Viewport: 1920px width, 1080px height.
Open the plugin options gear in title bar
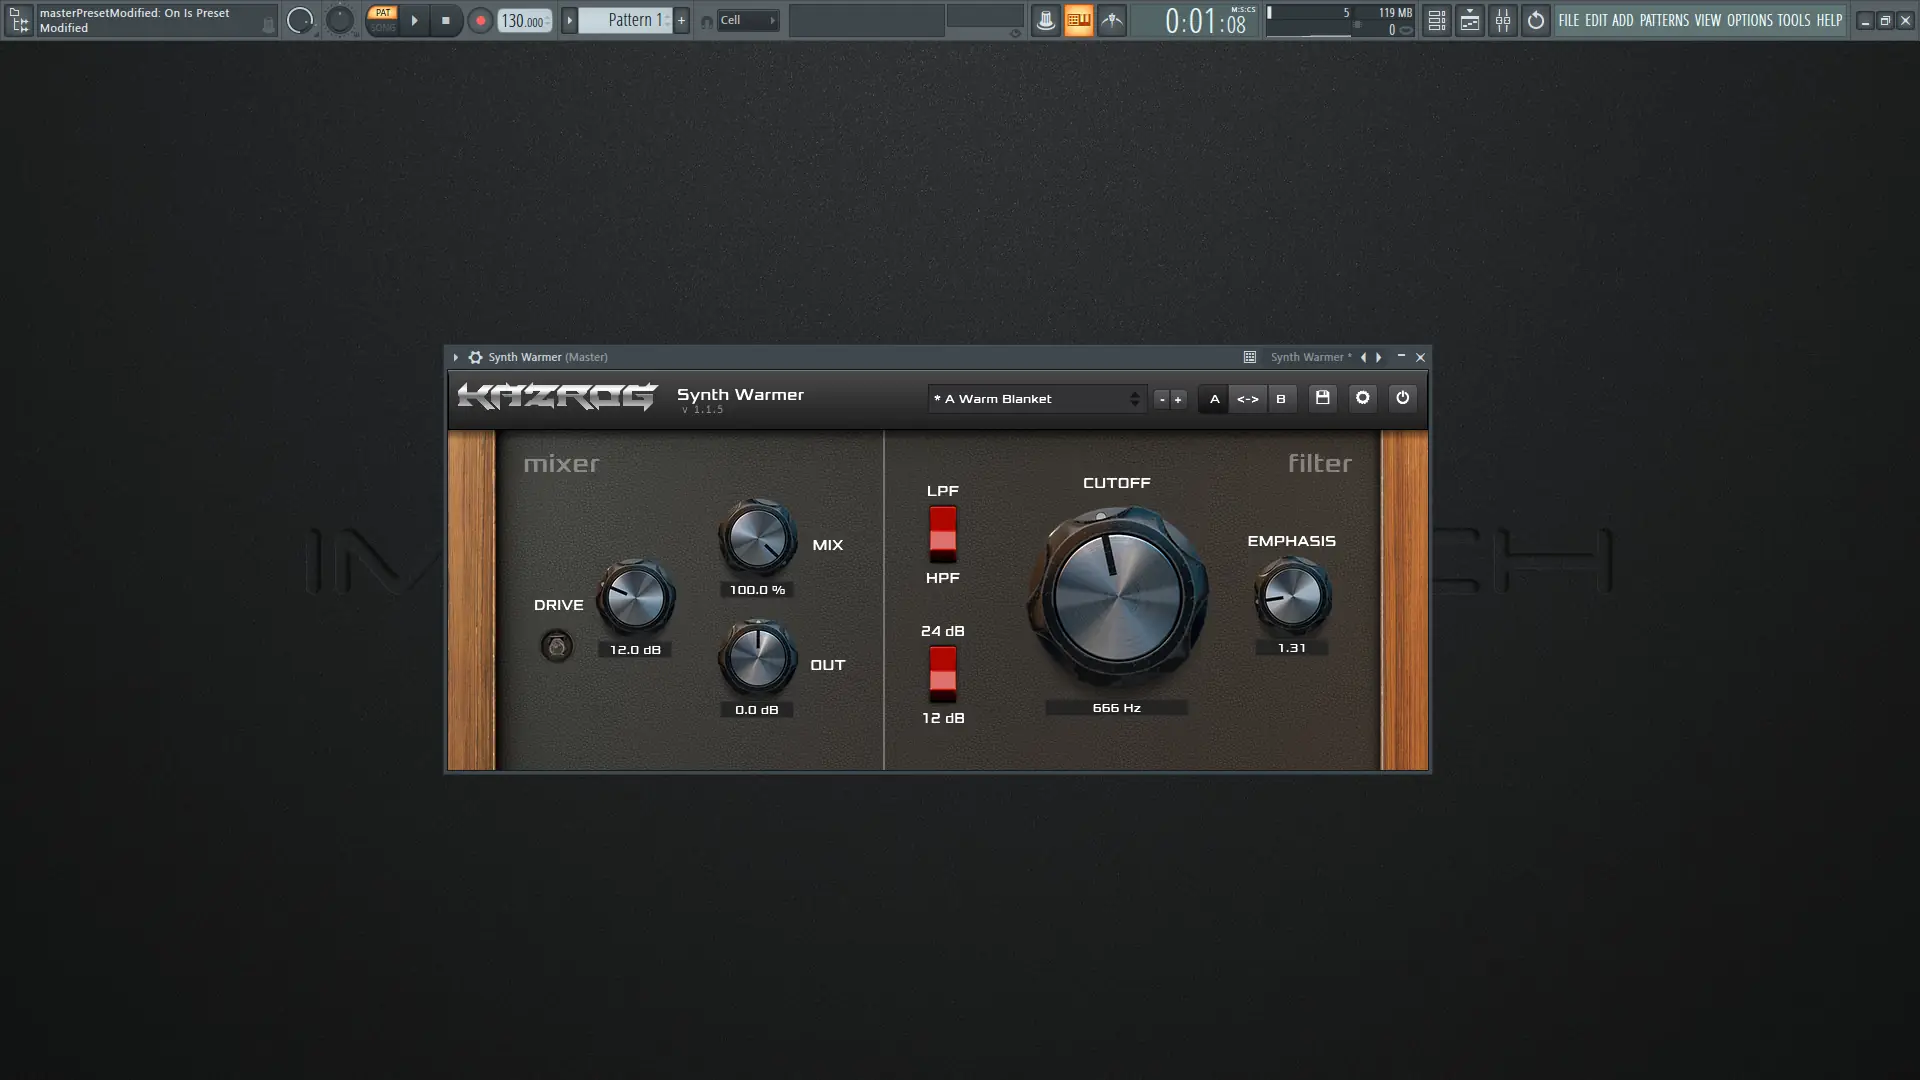[x=475, y=357]
